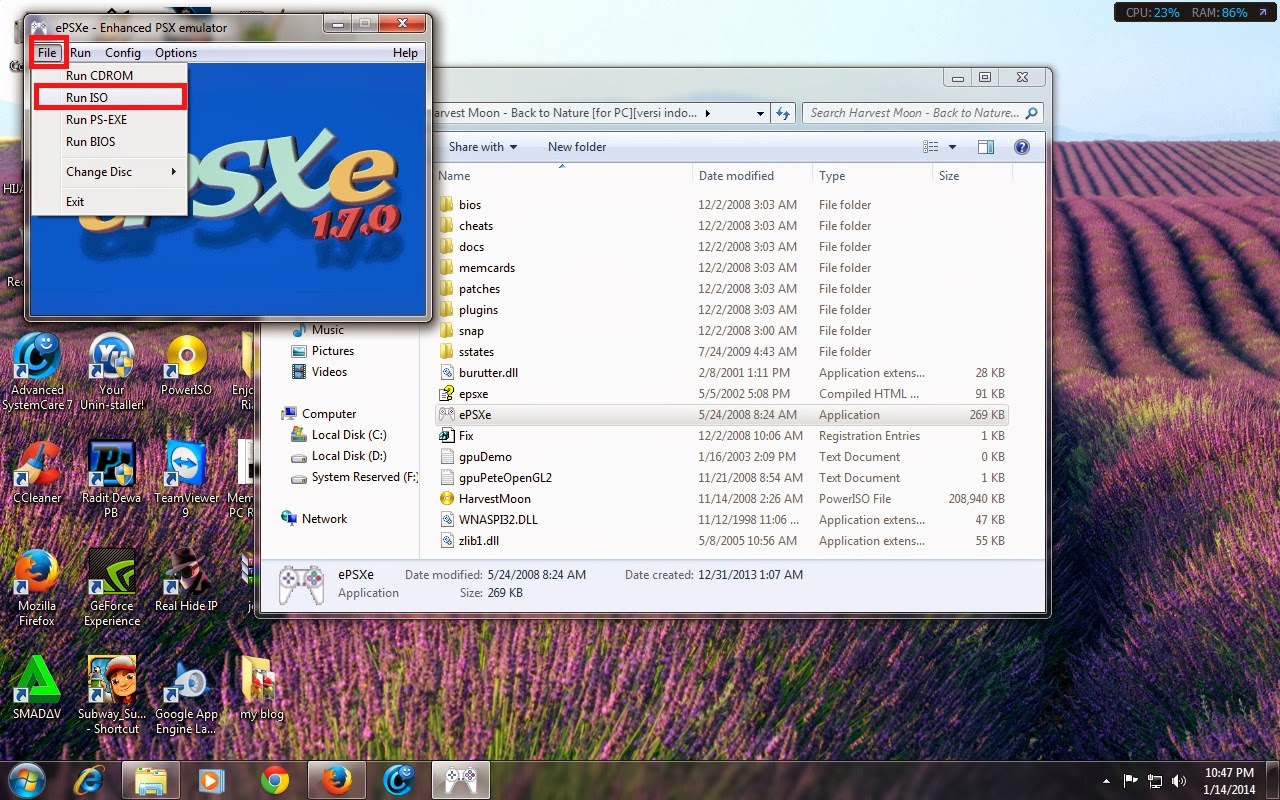Viewport: 1280px width, 800px height.
Task: Open the Config menu in ePSXe
Action: 123,53
